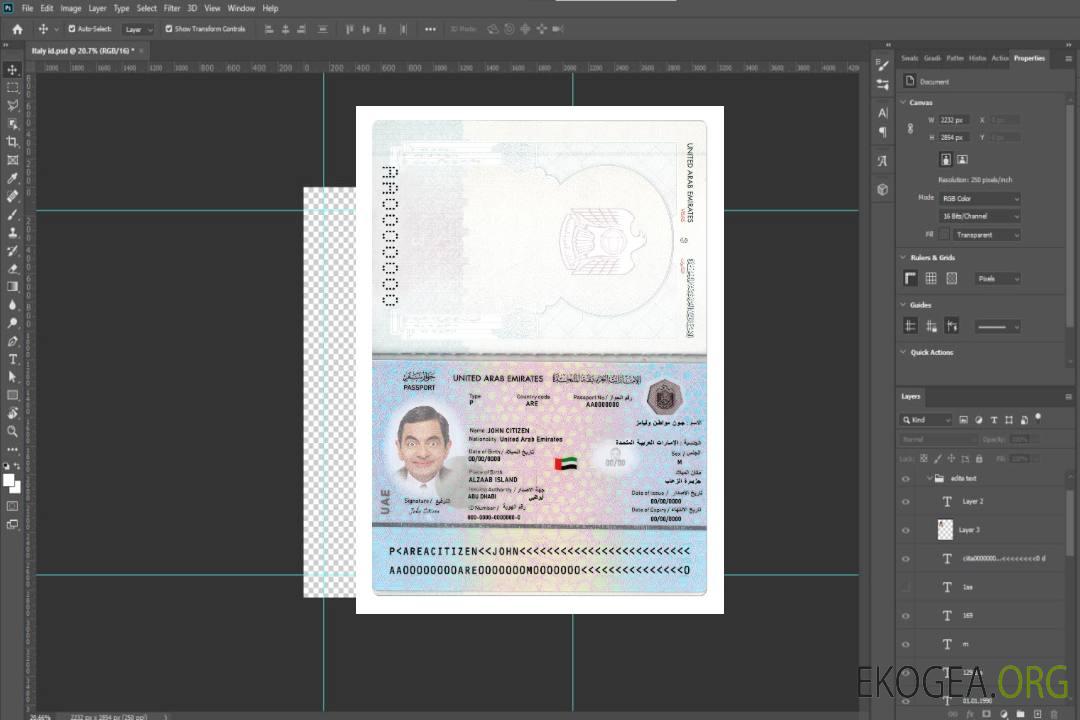The image size is (1080, 720).
Task: Create a new layer with the plus icon
Action: coord(1037,714)
